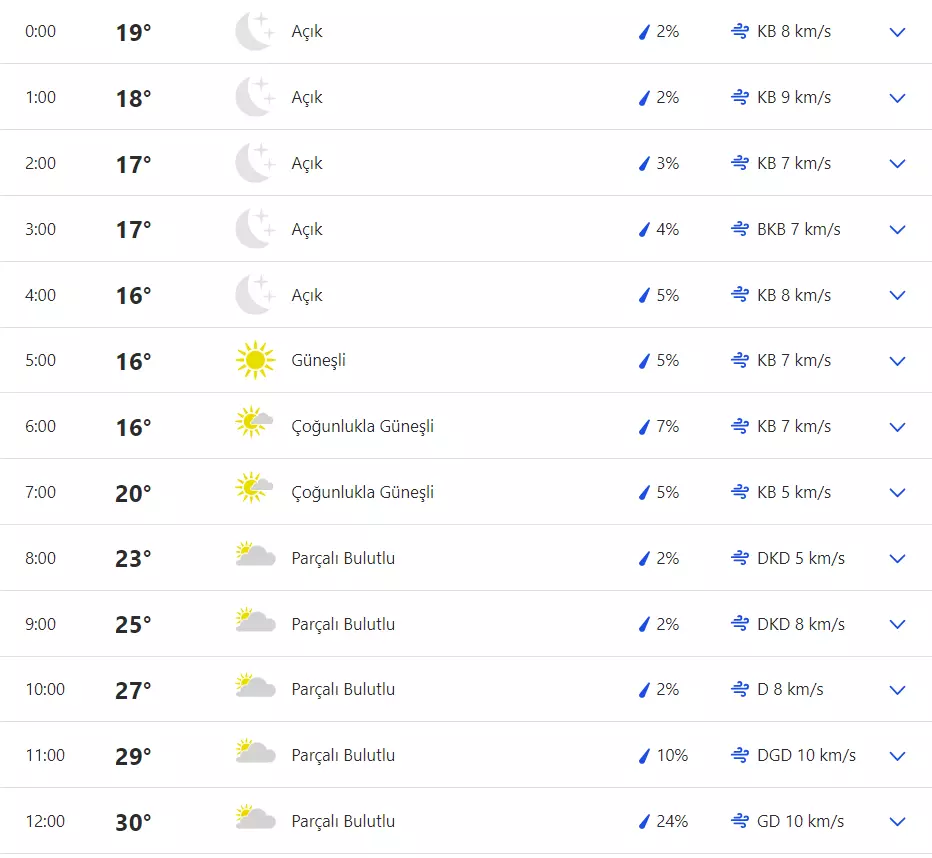Screen dimensions: 932x858
Task: Click the sun icon for 5:00
Action: point(254,360)
